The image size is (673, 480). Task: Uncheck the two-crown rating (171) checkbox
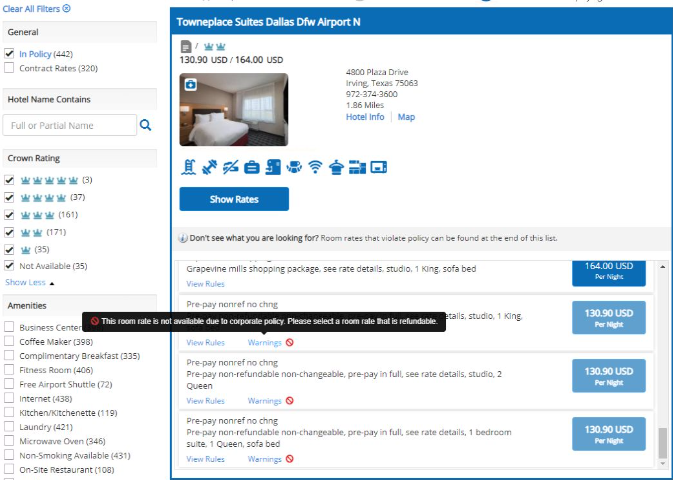pyautogui.click(x=9, y=232)
